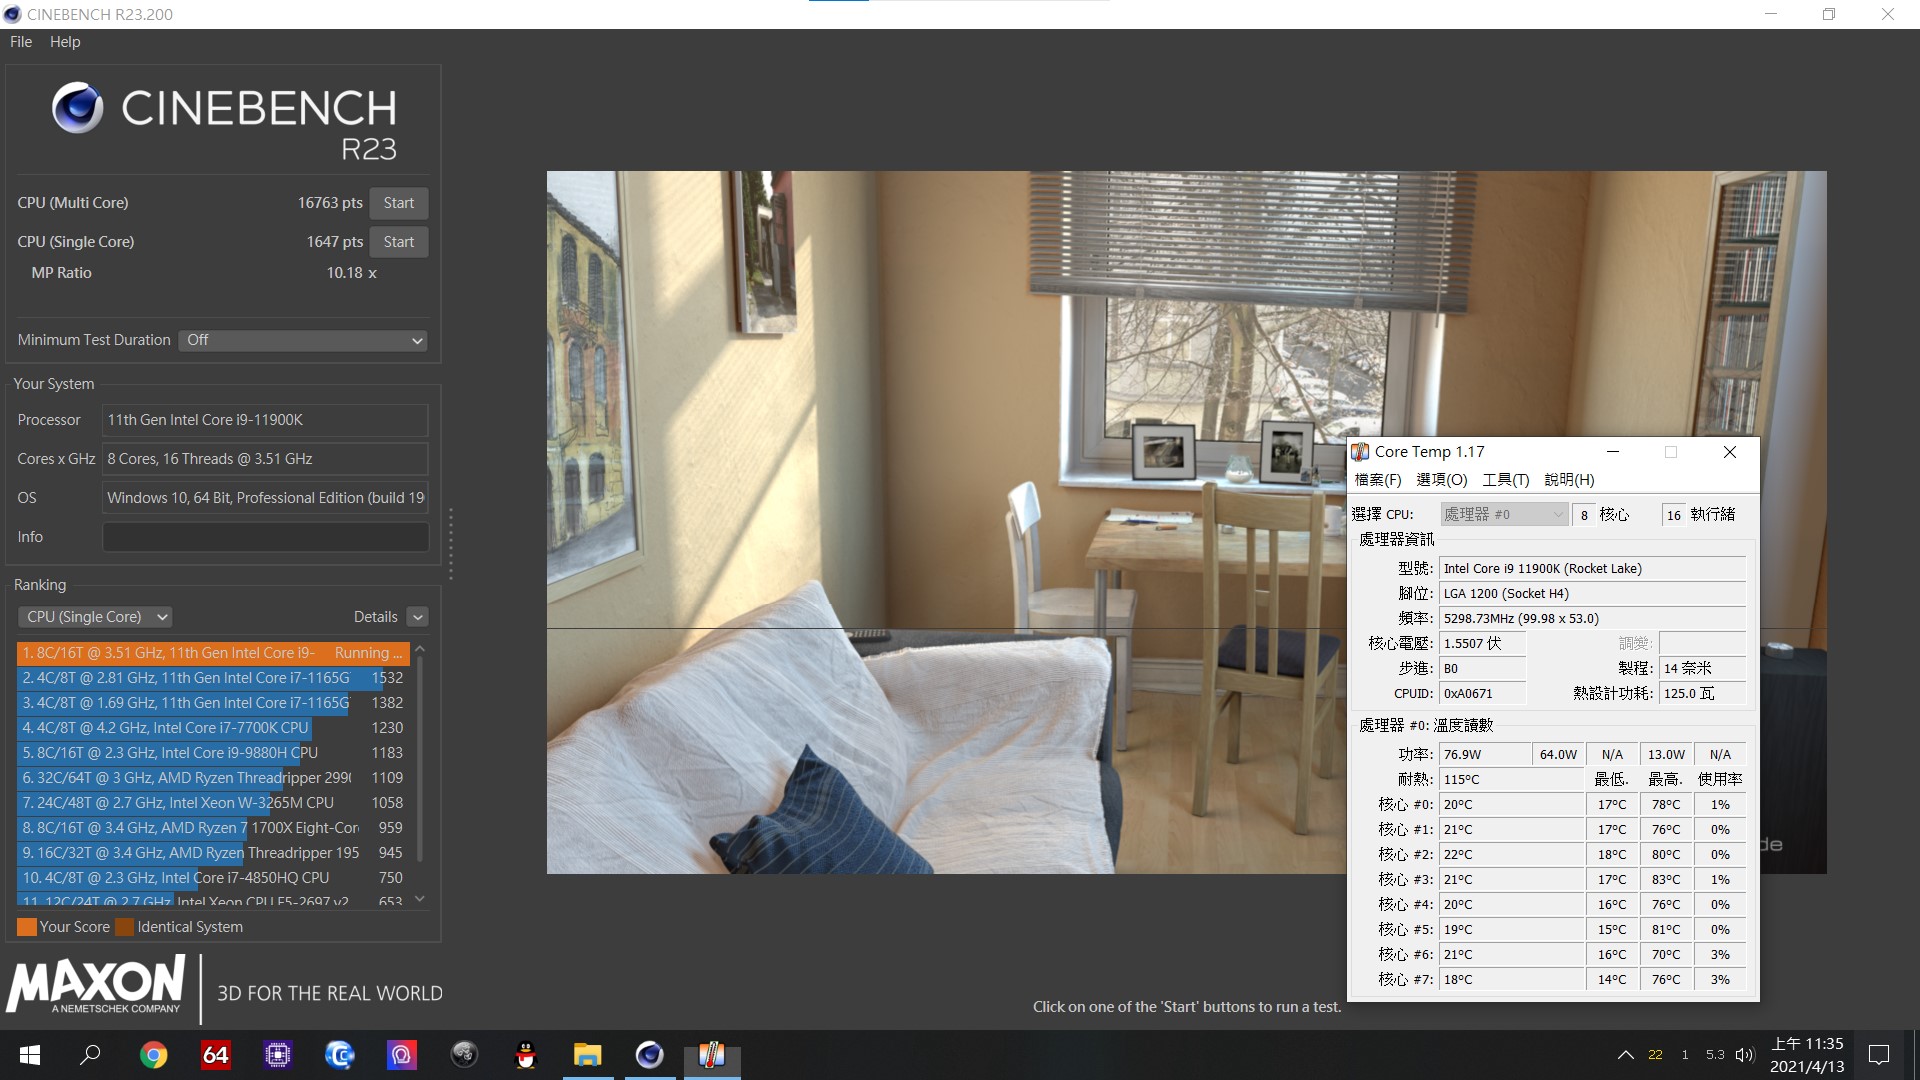Select the Core i7-7700K ranking row
Viewport: 1920px width, 1080px height.
pos(213,728)
